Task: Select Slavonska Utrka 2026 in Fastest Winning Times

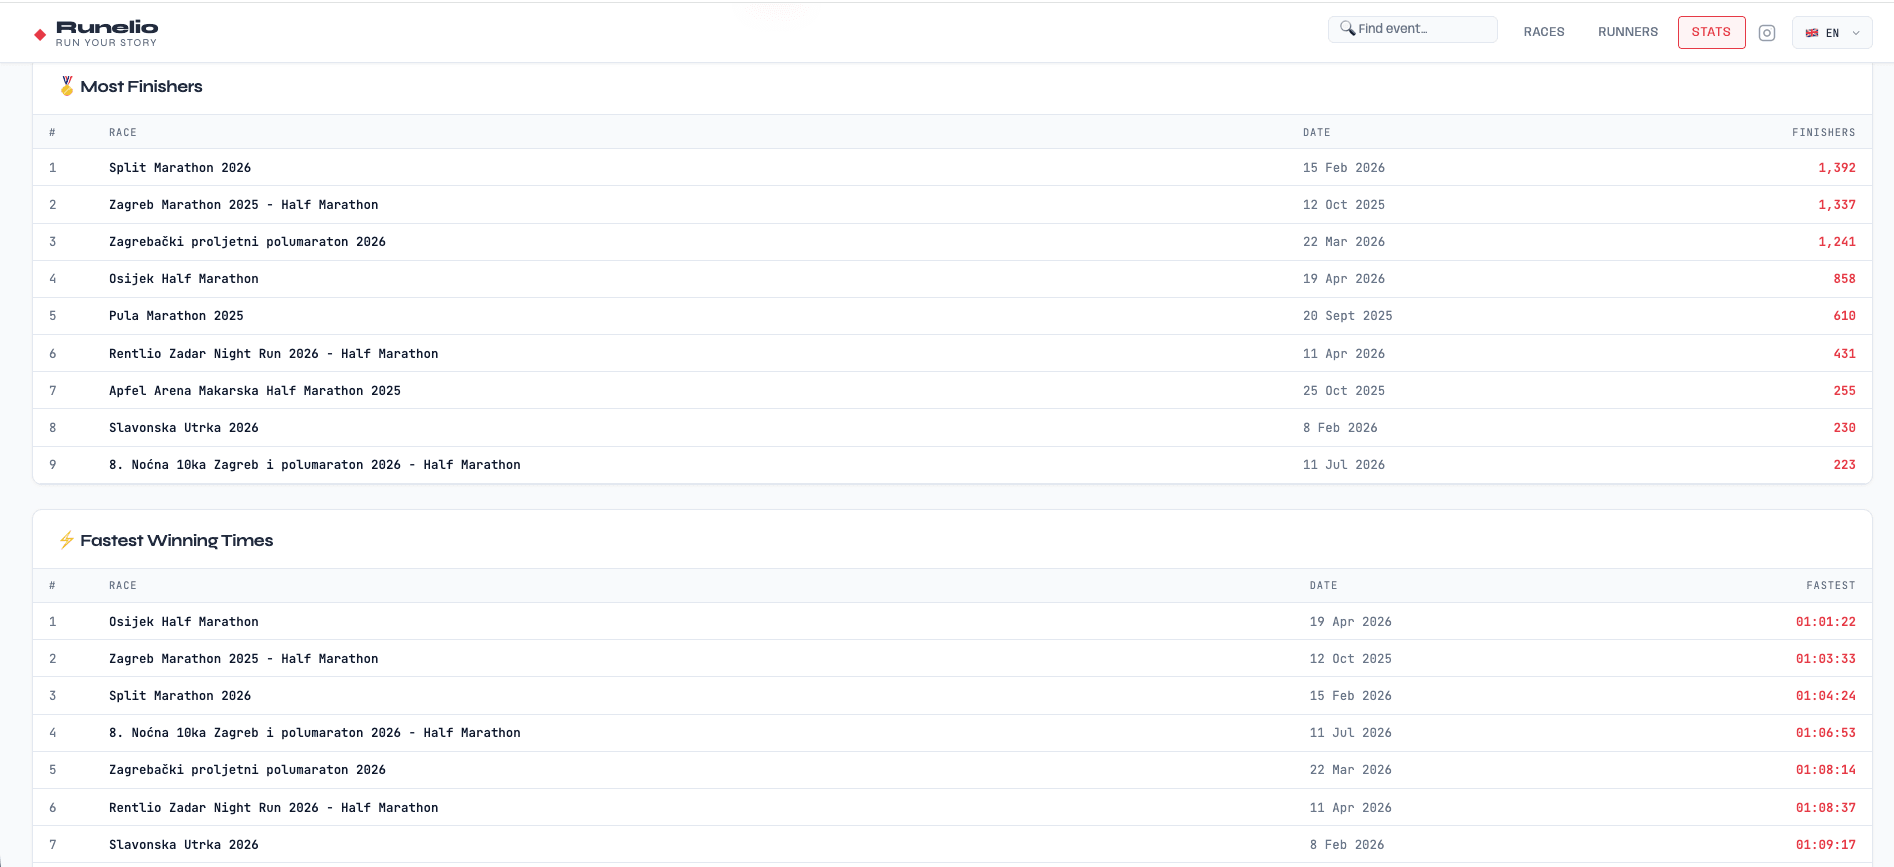Action: point(184,845)
